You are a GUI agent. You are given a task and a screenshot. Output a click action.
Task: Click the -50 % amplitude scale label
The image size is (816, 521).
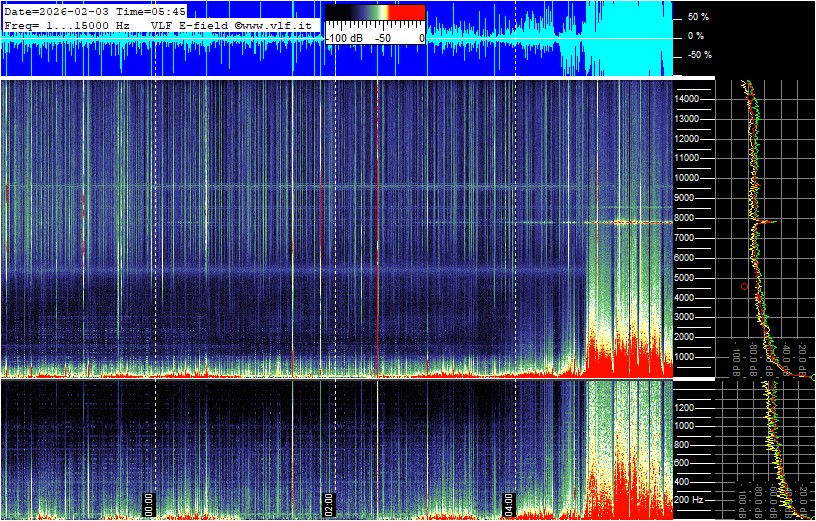697,55
